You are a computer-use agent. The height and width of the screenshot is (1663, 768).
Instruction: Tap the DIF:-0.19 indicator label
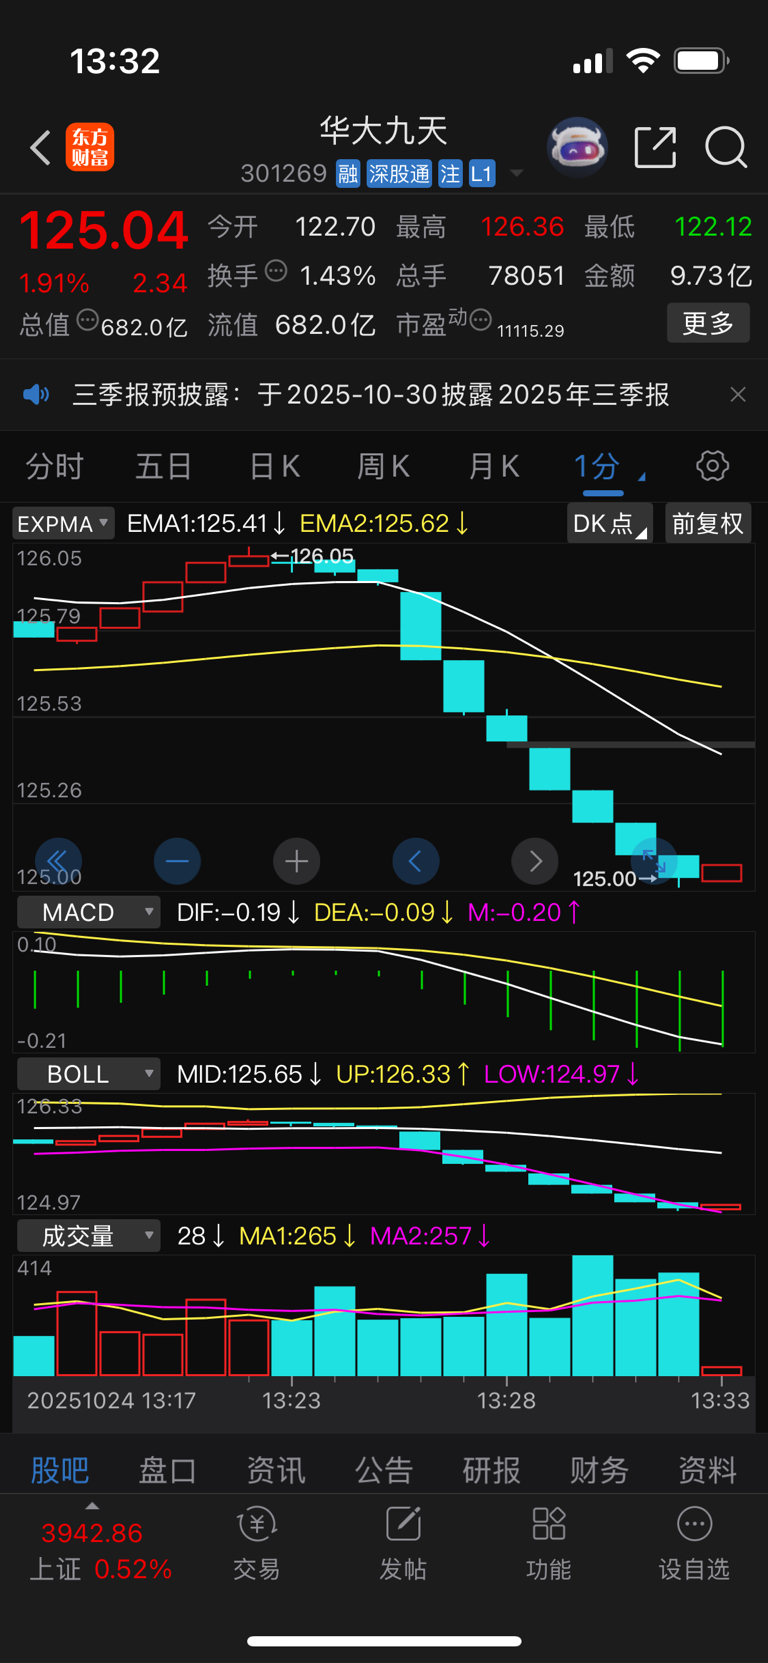pyautogui.click(x=238, y=912)
